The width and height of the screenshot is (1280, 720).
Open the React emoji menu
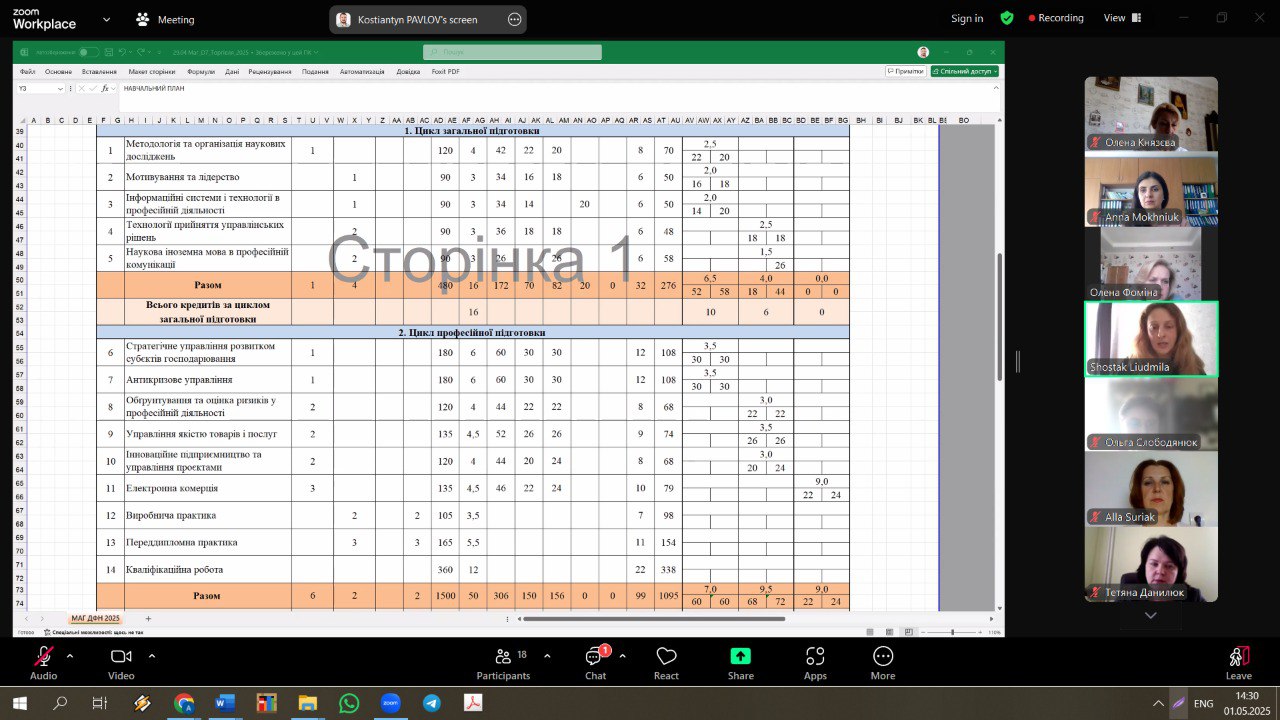(666, 657)
